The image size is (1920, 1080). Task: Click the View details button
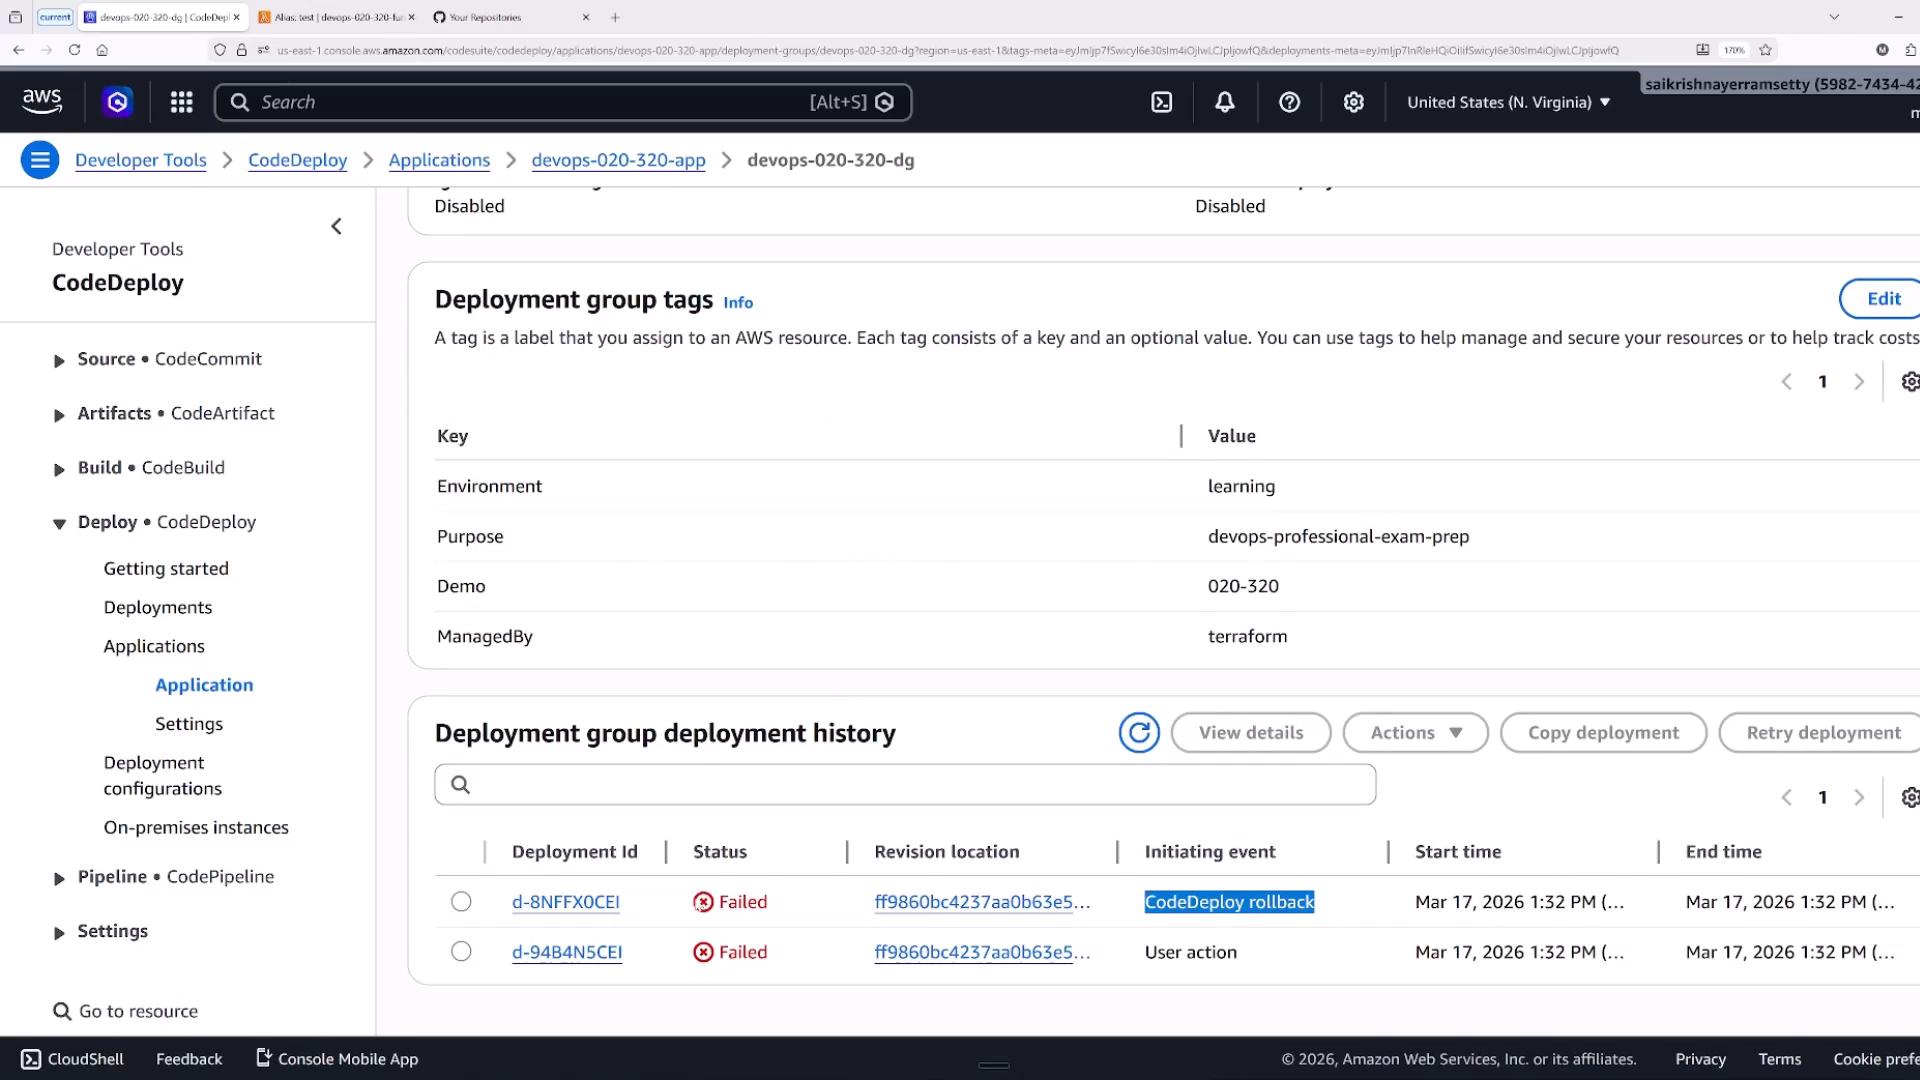coord(1251,733)
